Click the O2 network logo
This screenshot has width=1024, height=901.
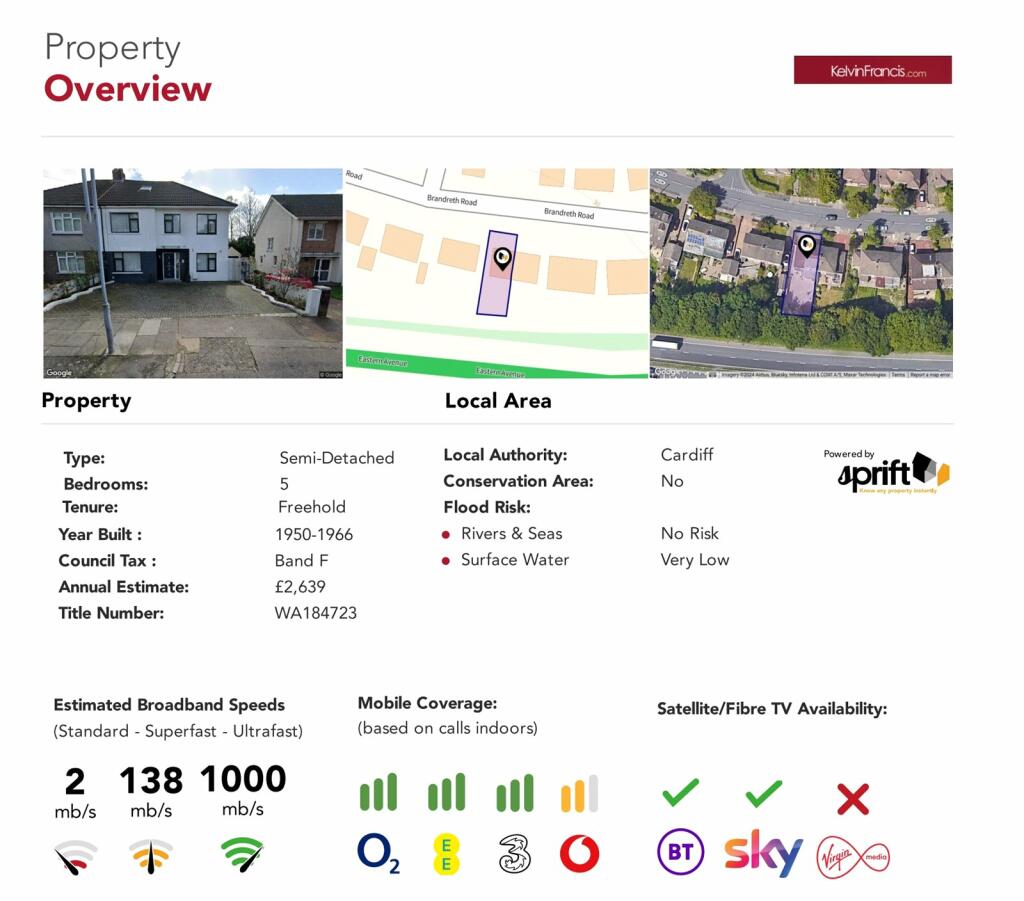click(378, 853)
